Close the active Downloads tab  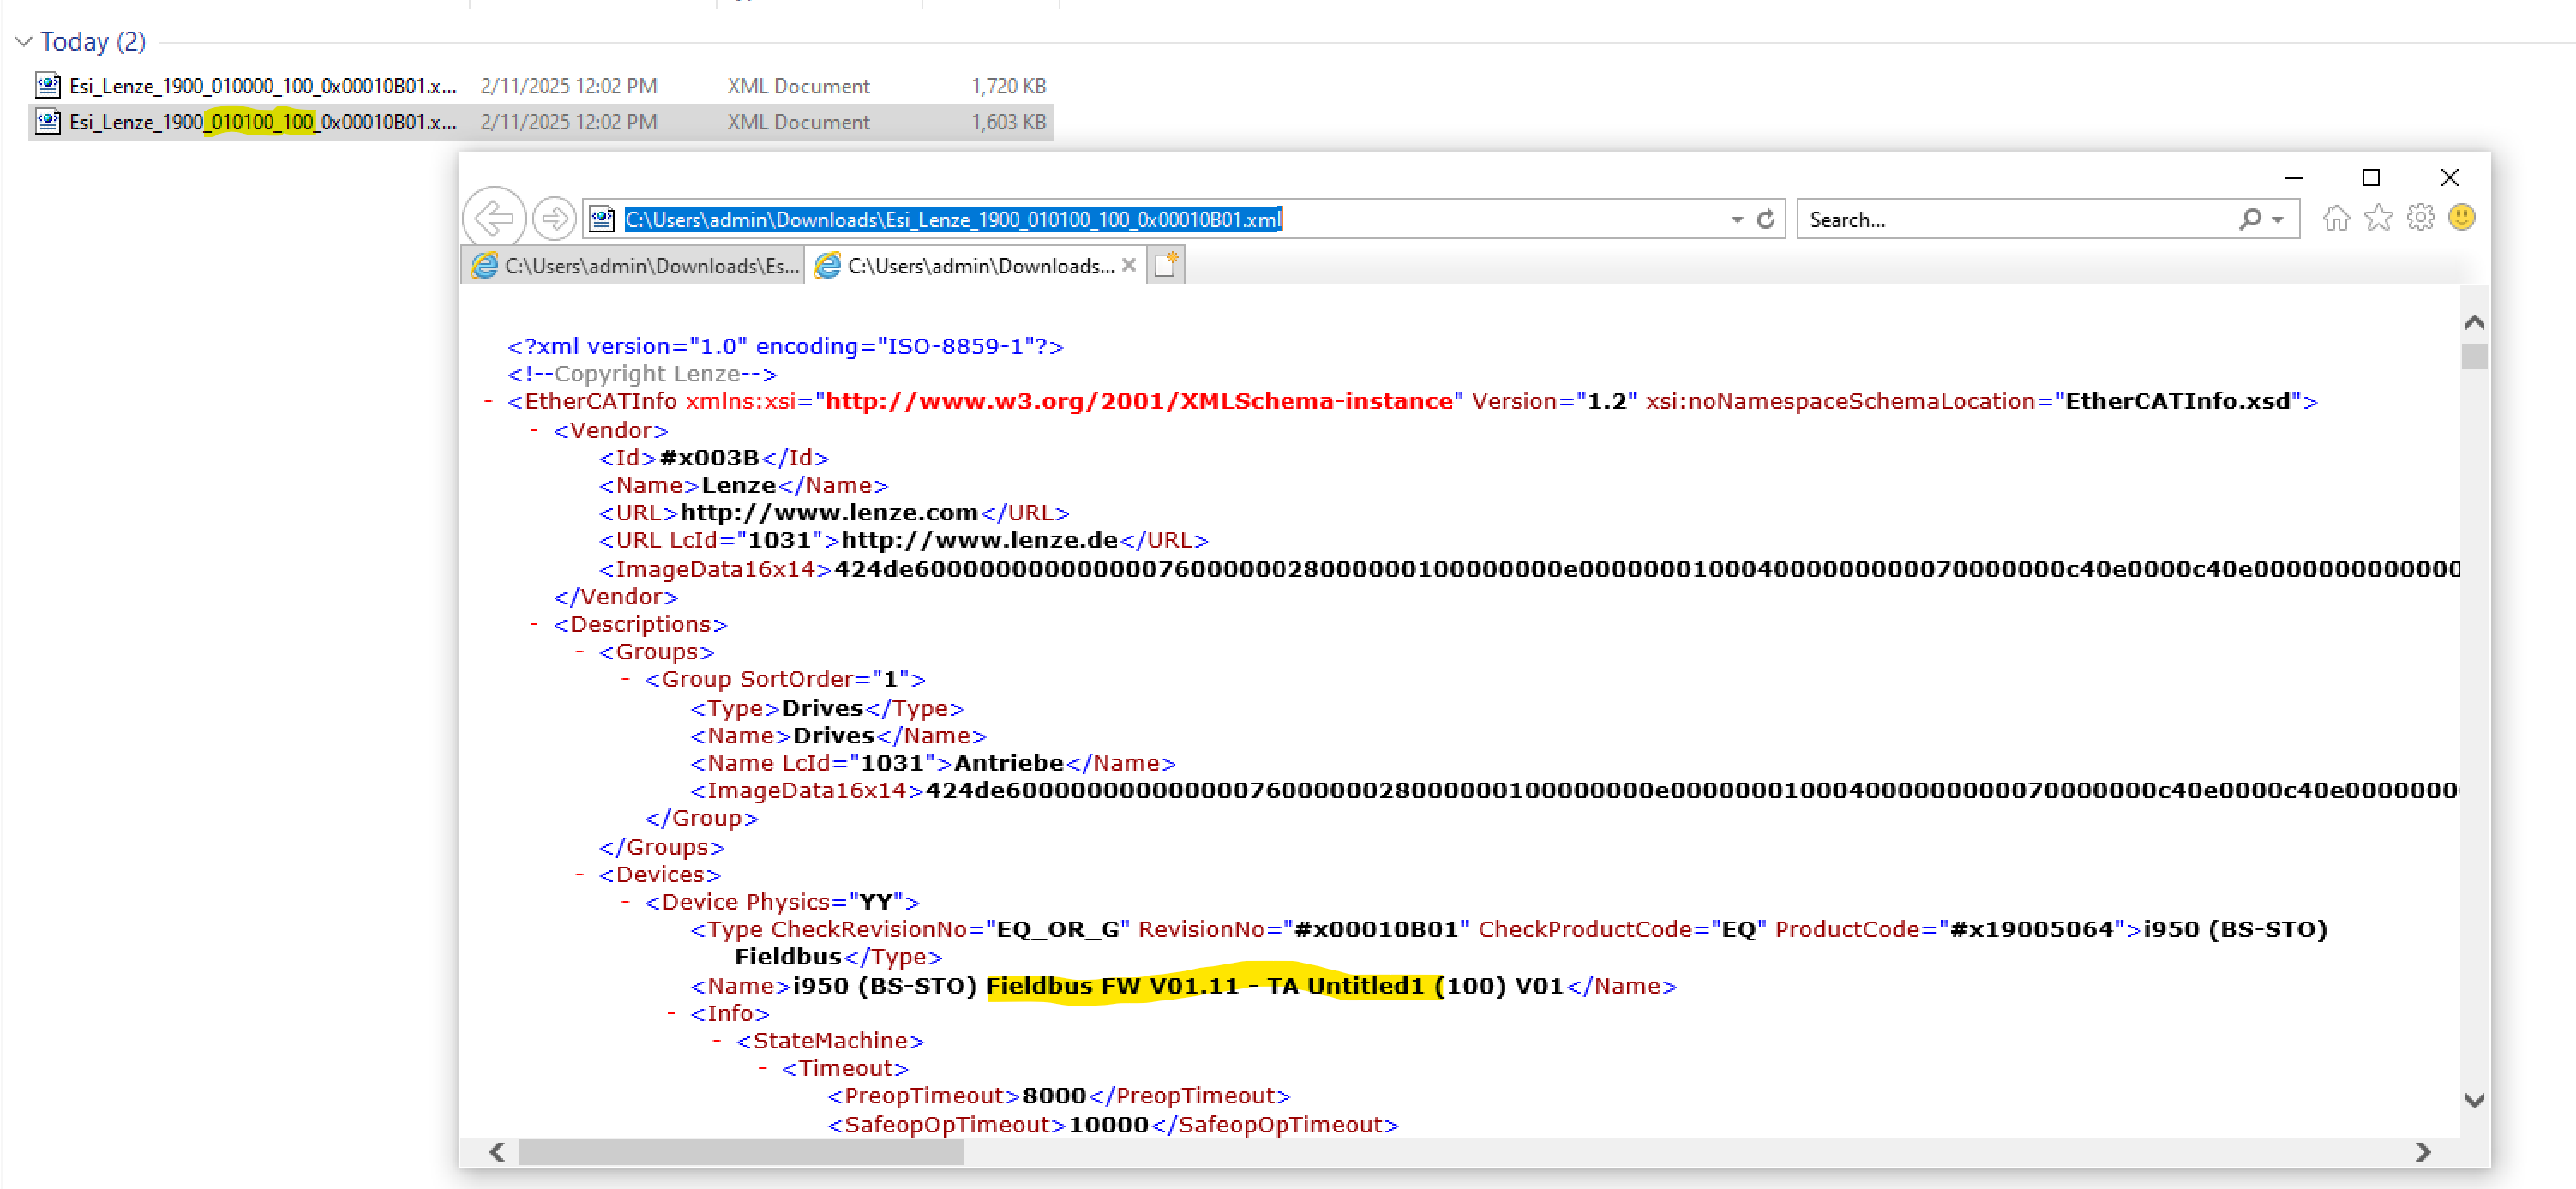click(1128, 265)
